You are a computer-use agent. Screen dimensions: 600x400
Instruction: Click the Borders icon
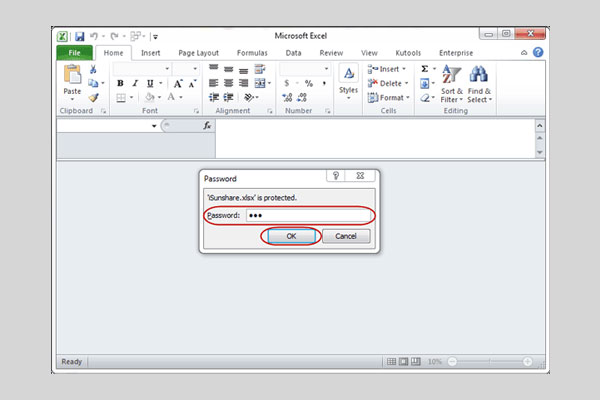tap(121, 98)
